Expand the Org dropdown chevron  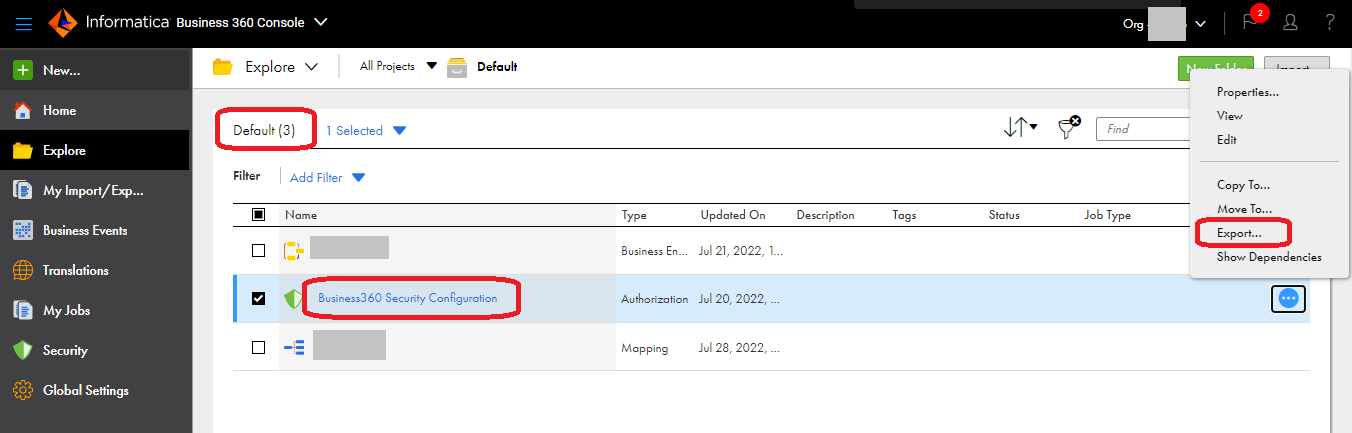coord(1200,23)
